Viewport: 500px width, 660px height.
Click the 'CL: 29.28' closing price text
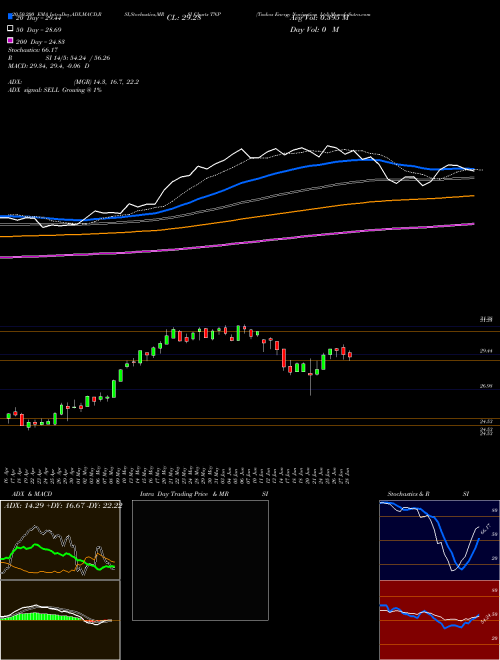pos(184,18)
